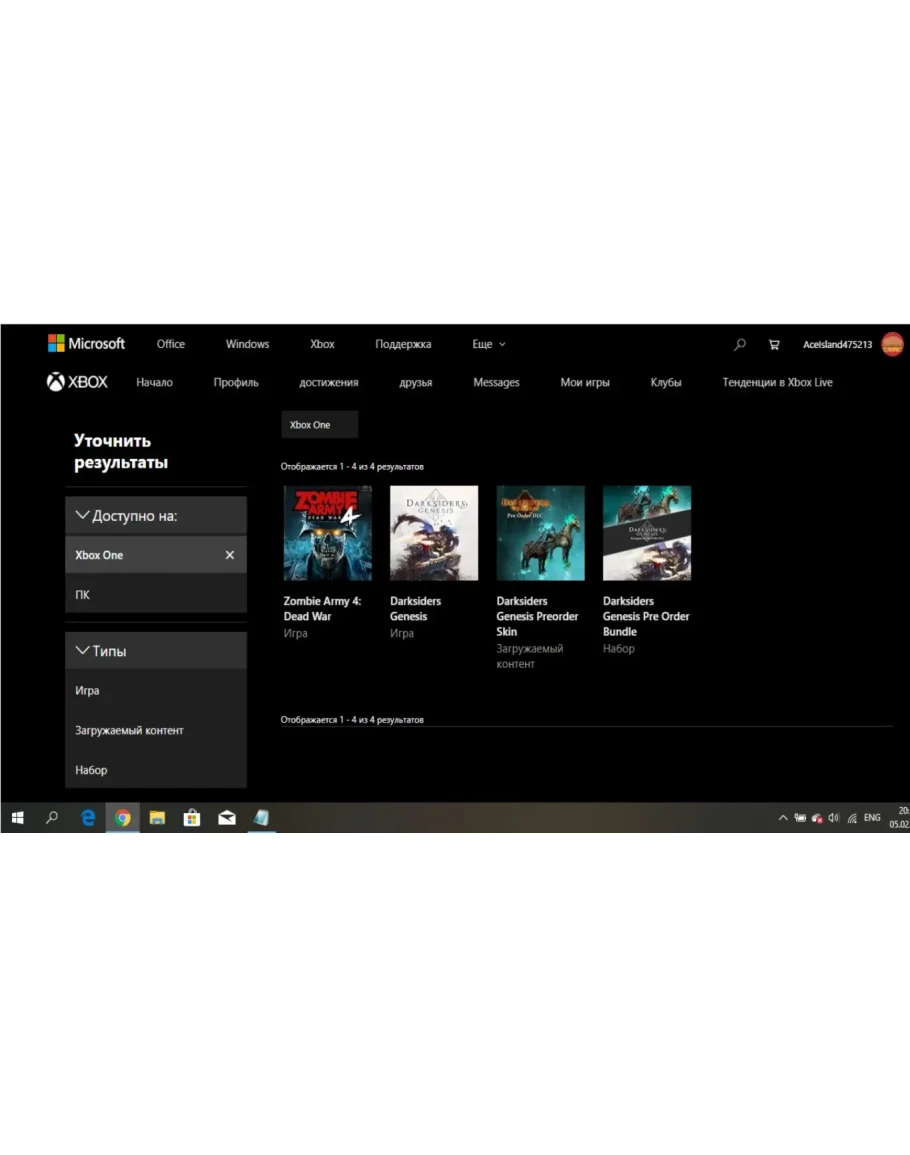The width and height of the screenshot is (910, 1155).
Task: Open Google Chrome from taskbar
Action: [122, 818]
